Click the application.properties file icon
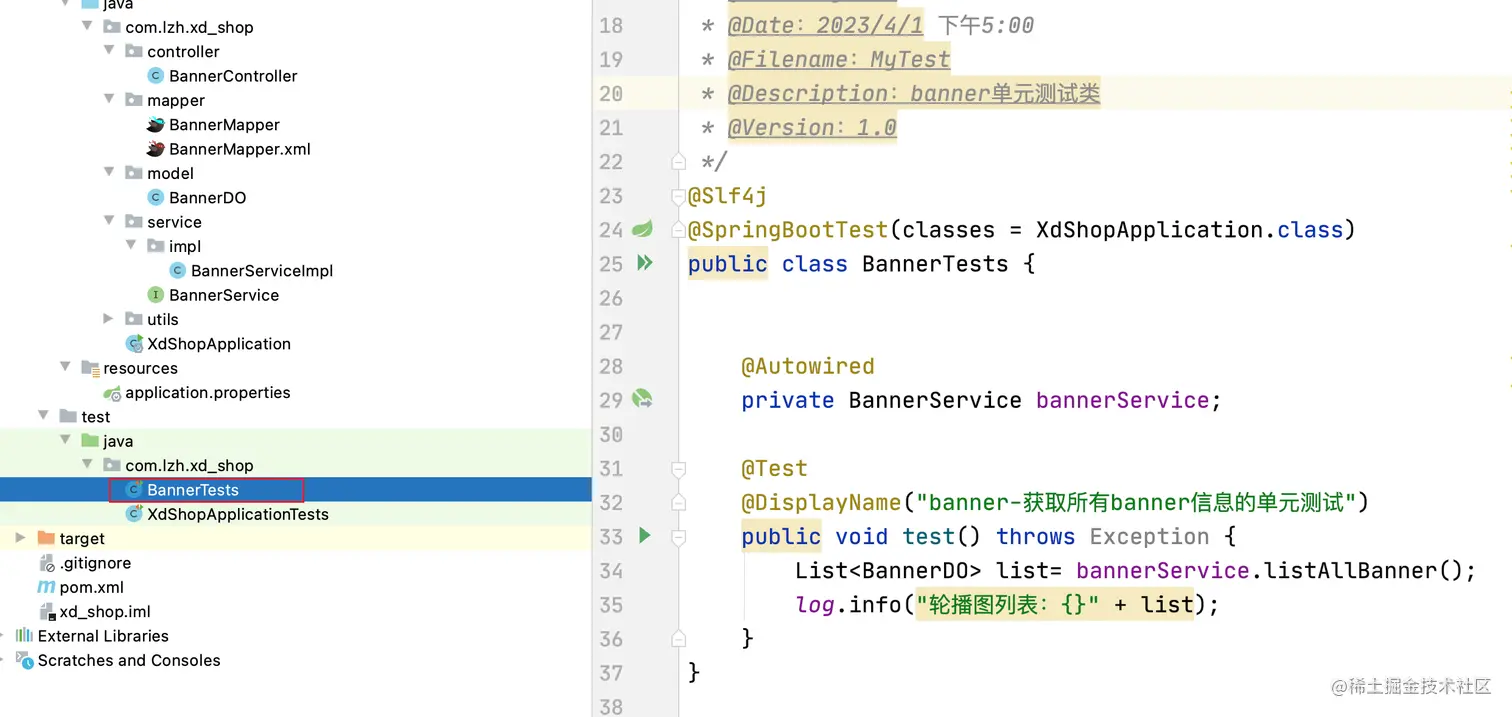This screenshot has width=1512, height=717. pos(112,393)
